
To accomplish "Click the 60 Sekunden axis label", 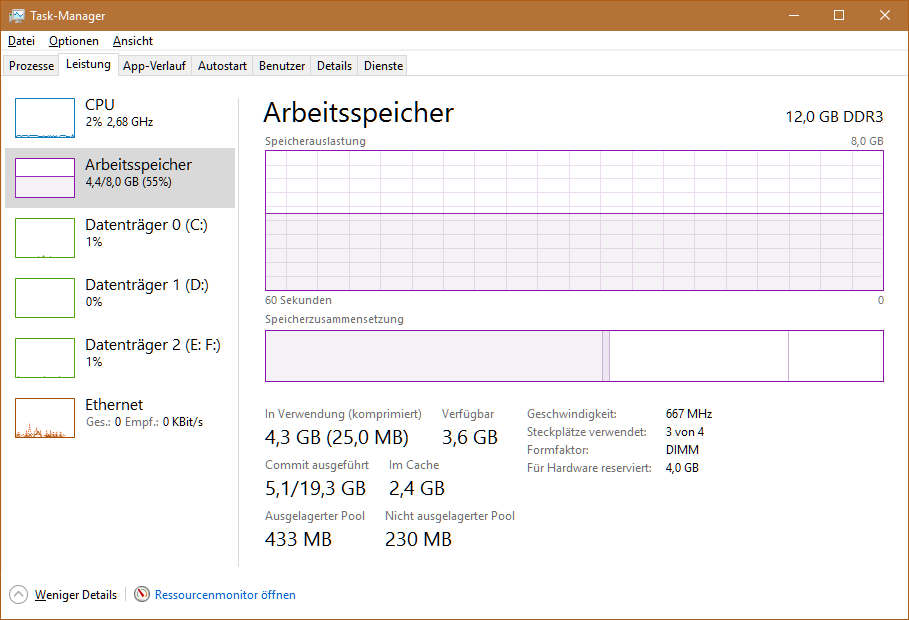I will [x=298, y=300].
